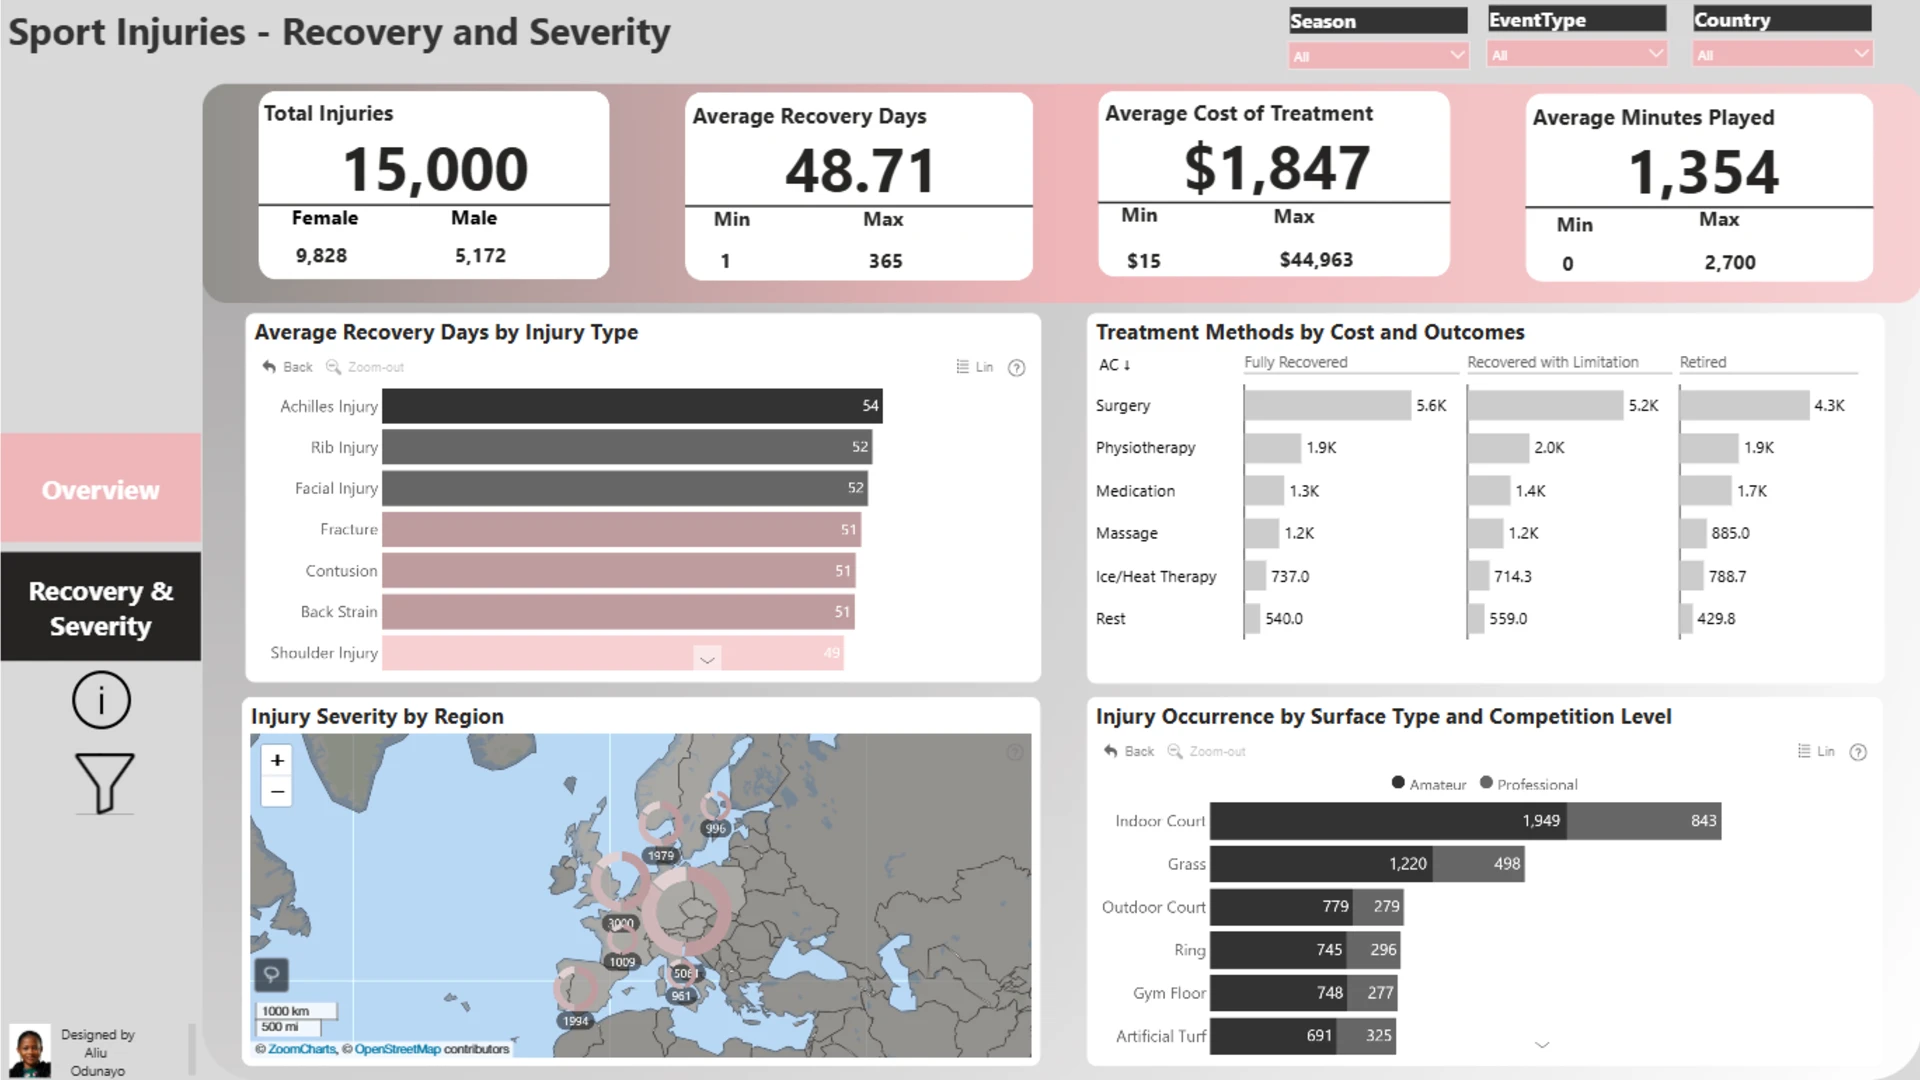Toggle Professional legend series visibility
Image resolution: width=1920 pixels, height=1080 pixels.
[x=1529, y=784]
